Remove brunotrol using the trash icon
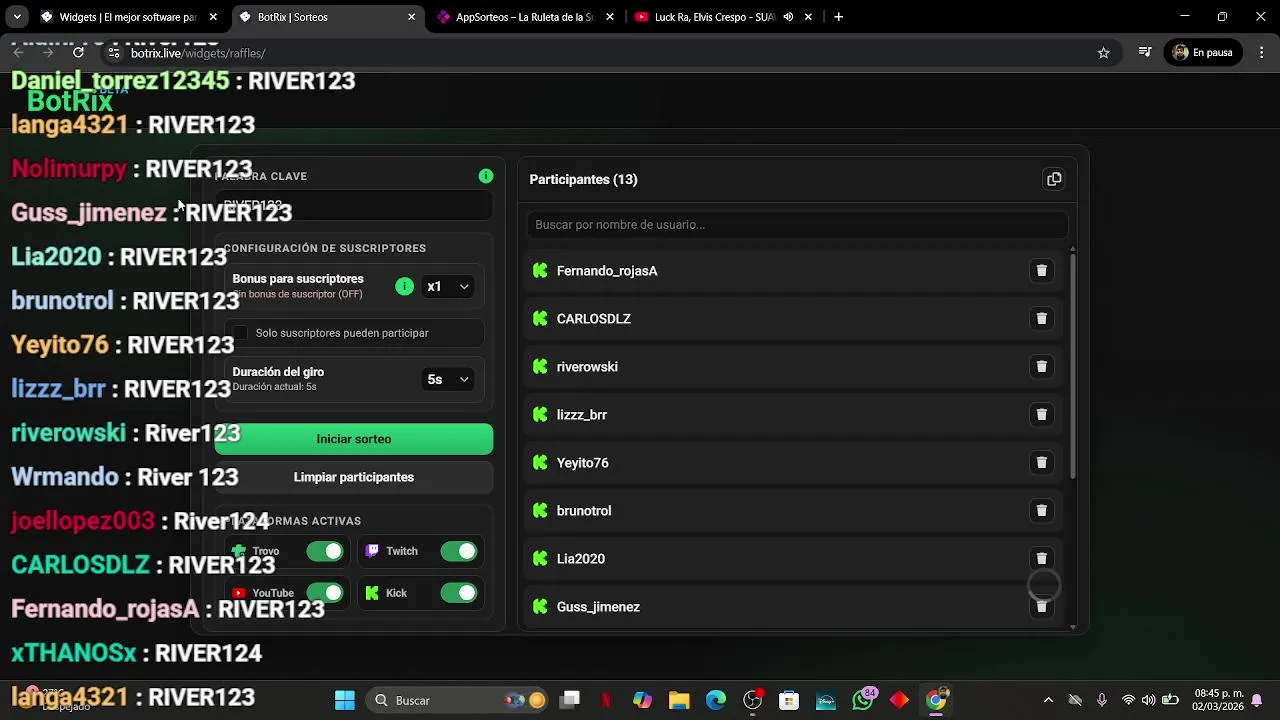The width and height of the screenshot is (1280, 720). [1041, 511]
